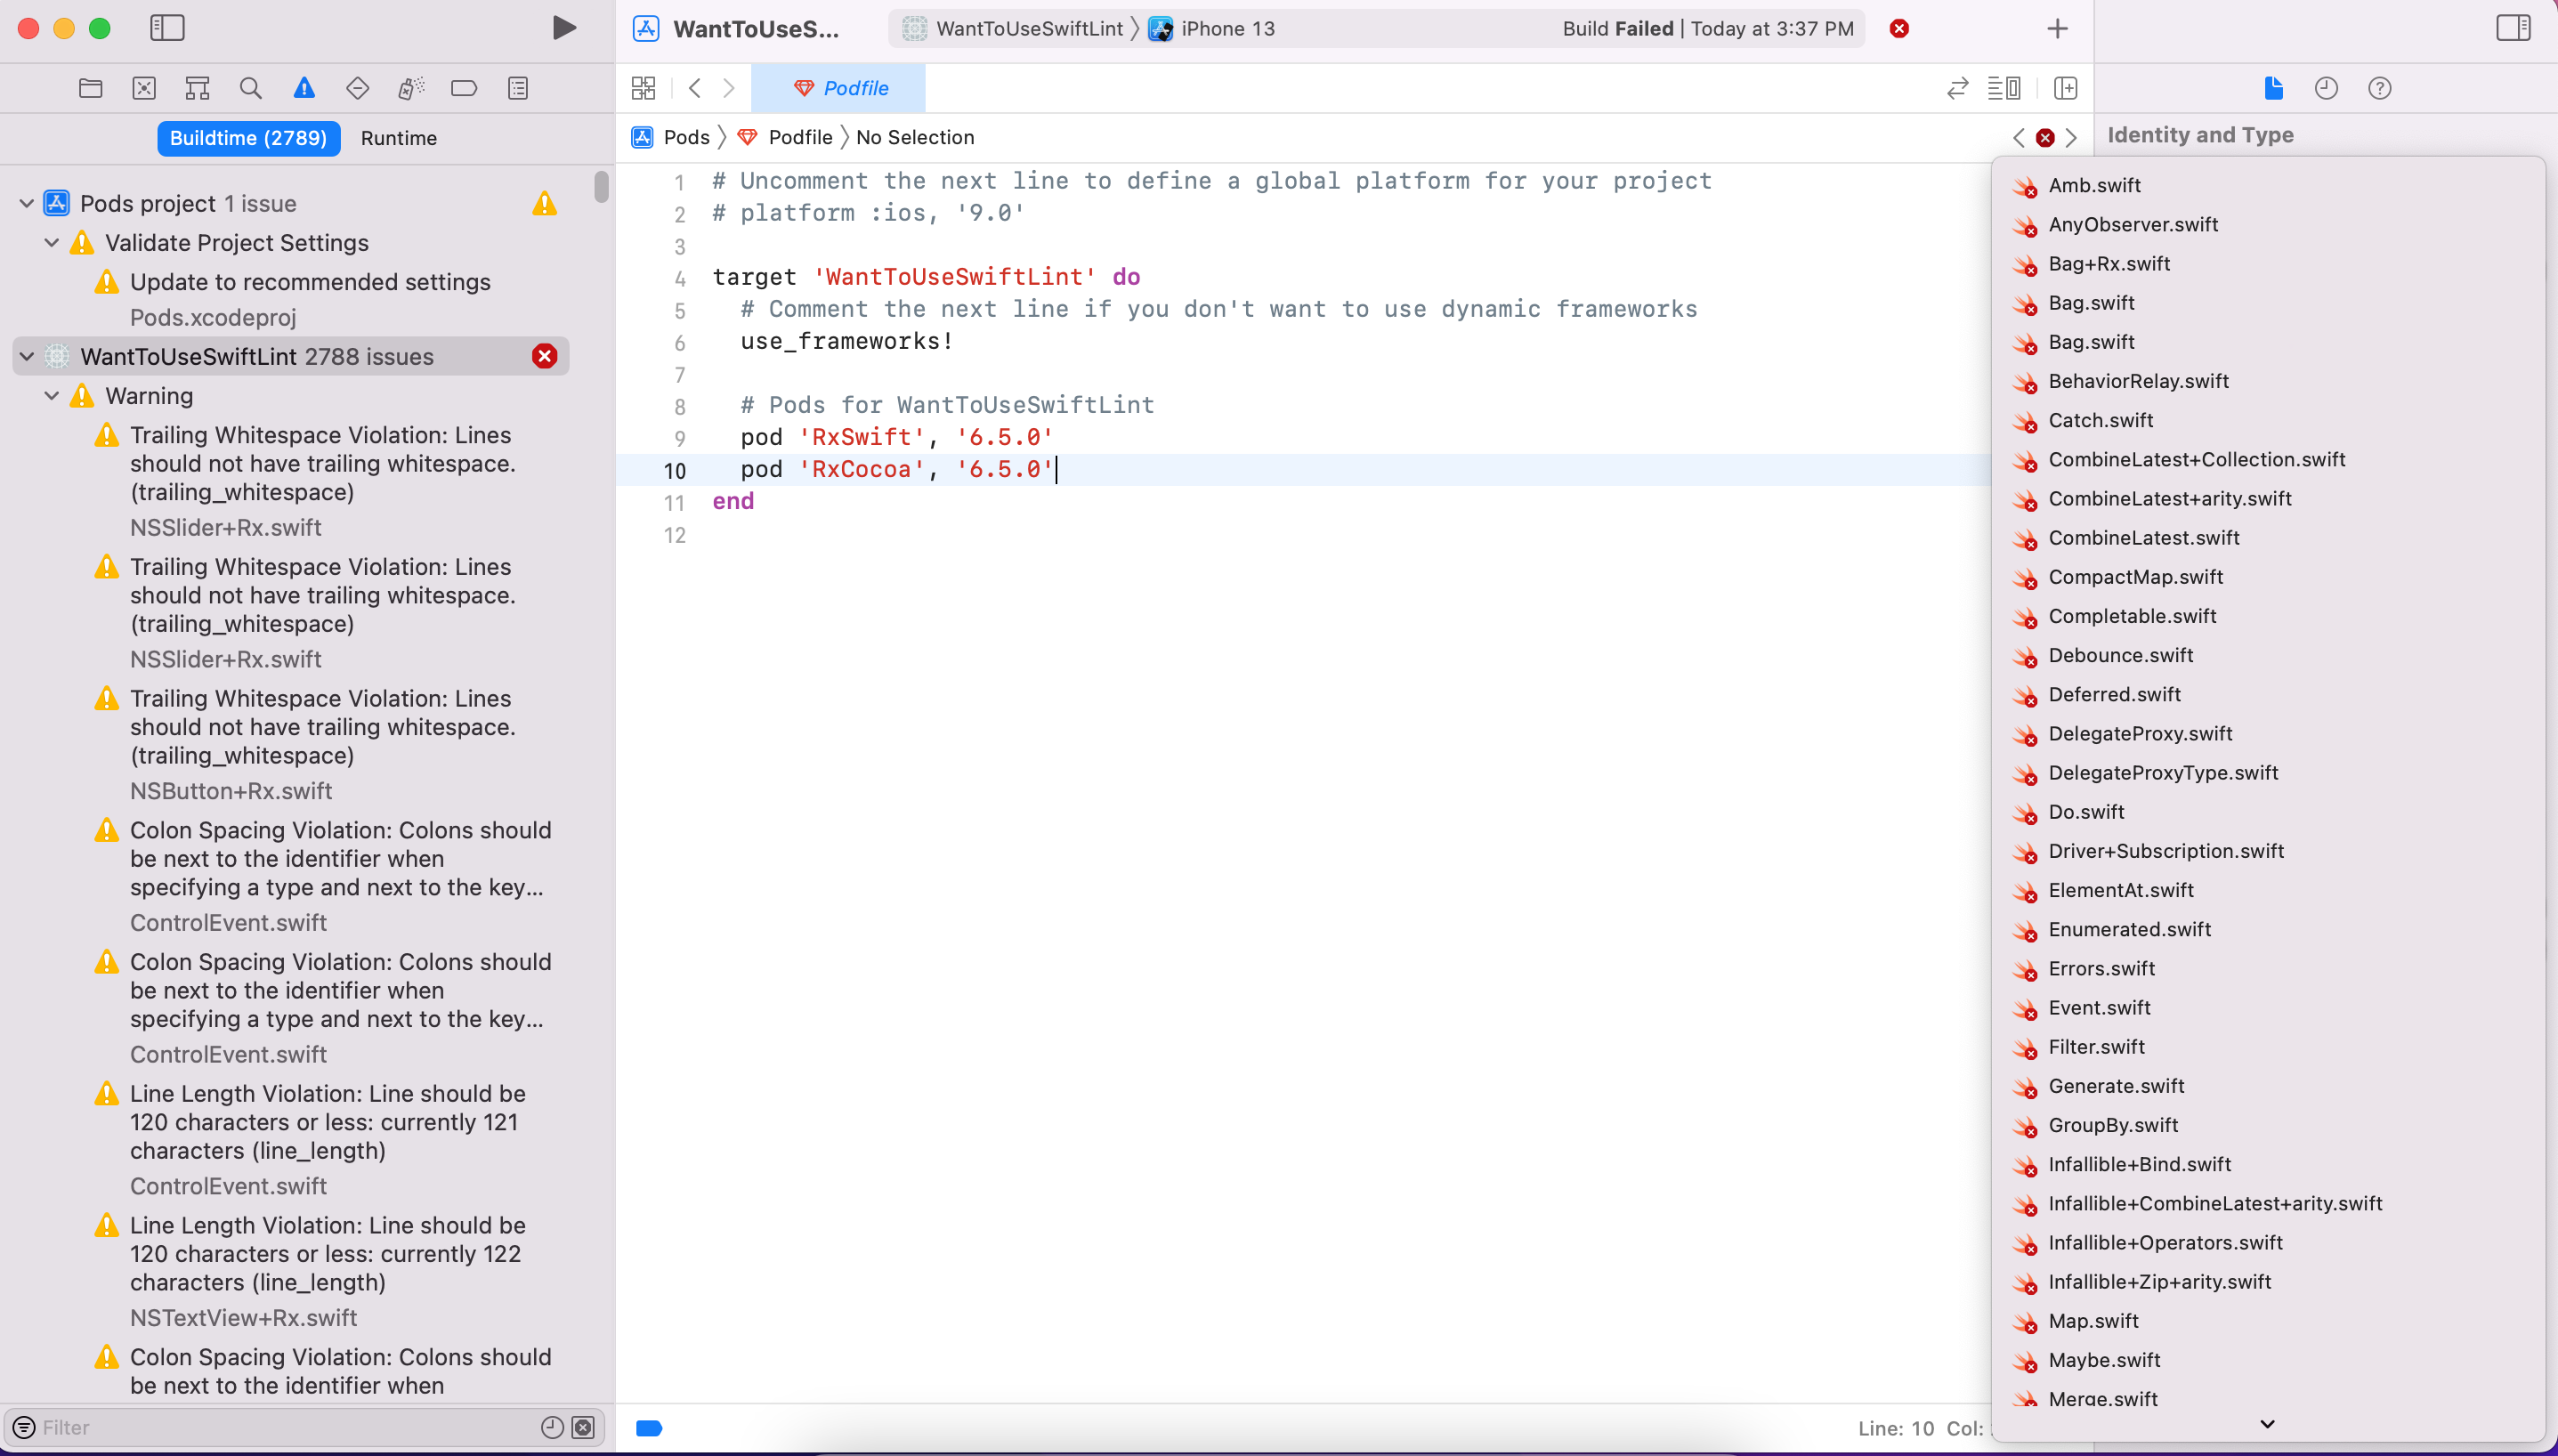Click the issue navigator scrollbar thumb

[x=601, y=186]
